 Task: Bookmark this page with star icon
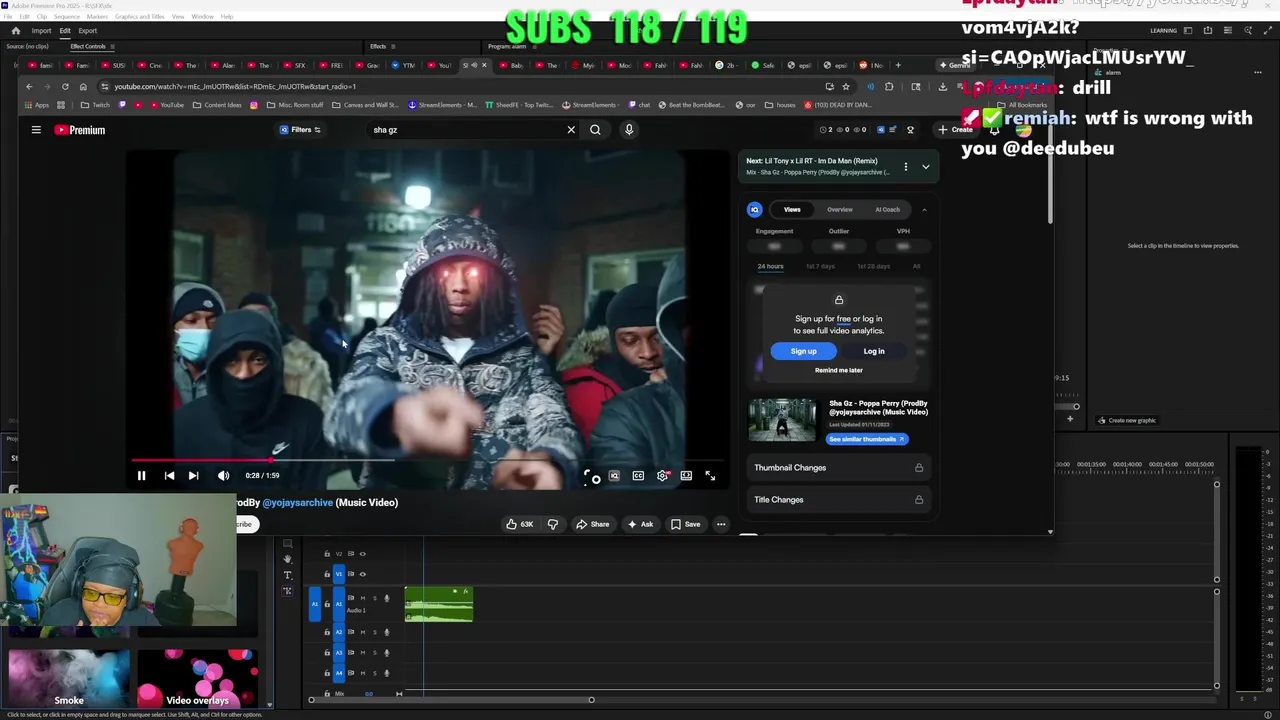[846, 86]
